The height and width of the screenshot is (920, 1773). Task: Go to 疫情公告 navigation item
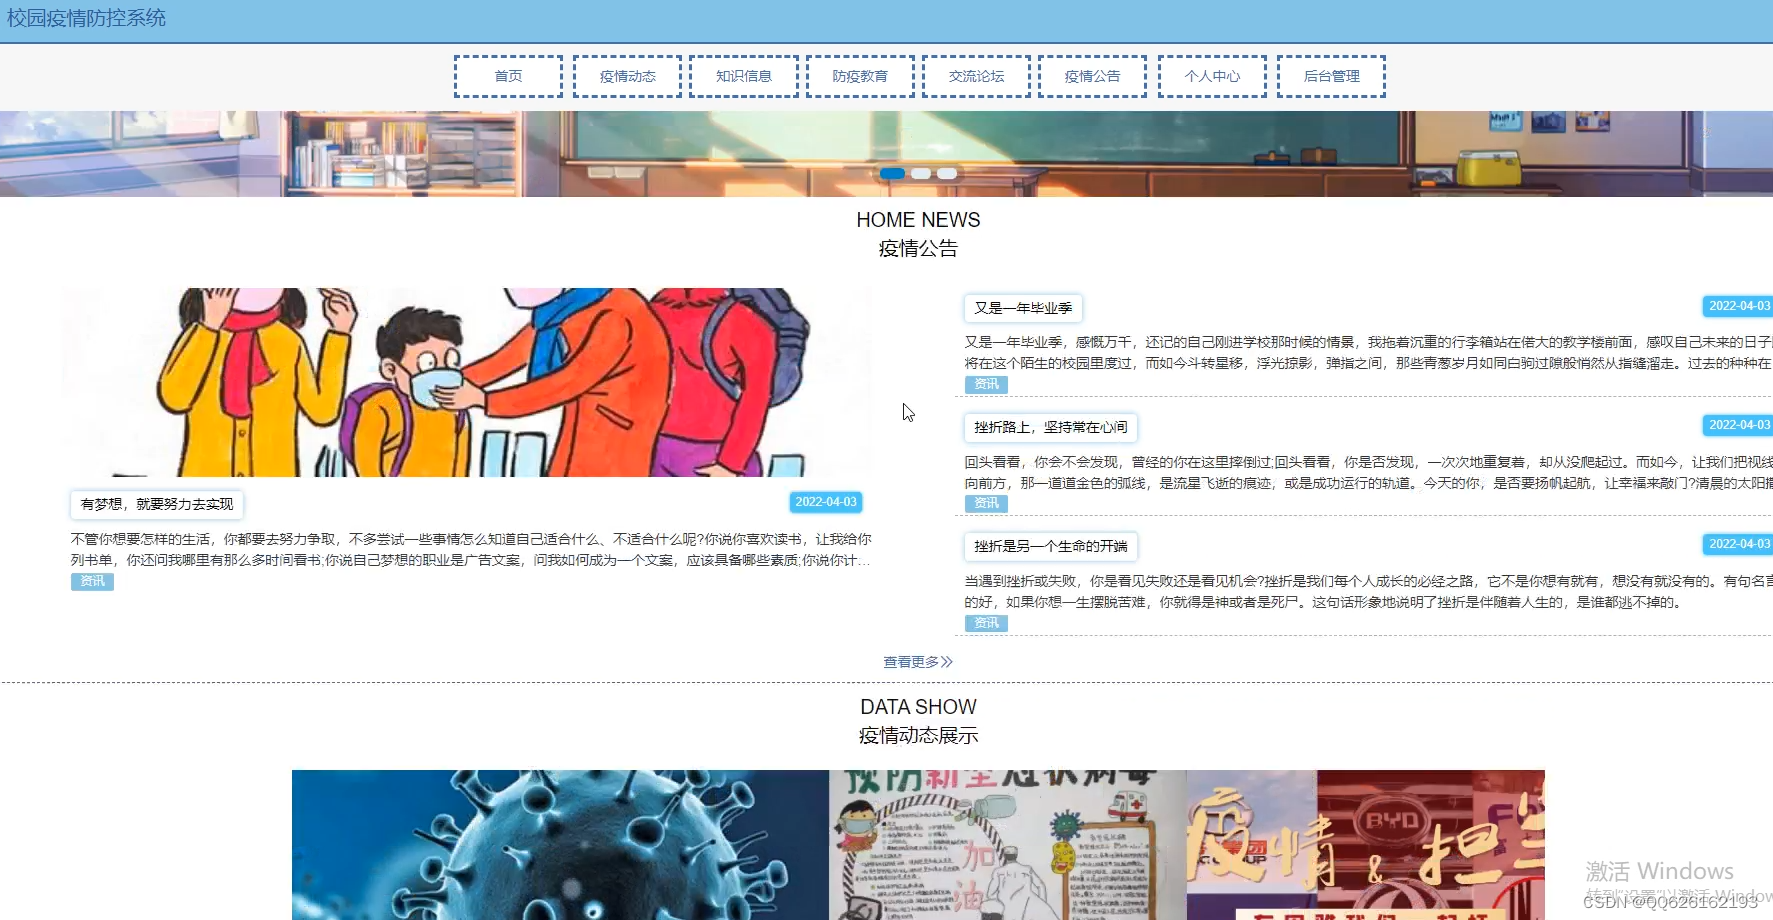(1092, 76)
